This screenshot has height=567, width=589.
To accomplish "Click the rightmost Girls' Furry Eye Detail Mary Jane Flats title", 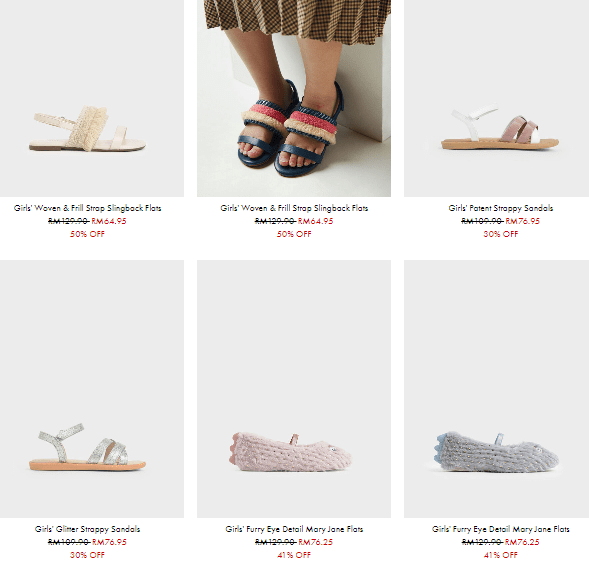I will 501,529.
